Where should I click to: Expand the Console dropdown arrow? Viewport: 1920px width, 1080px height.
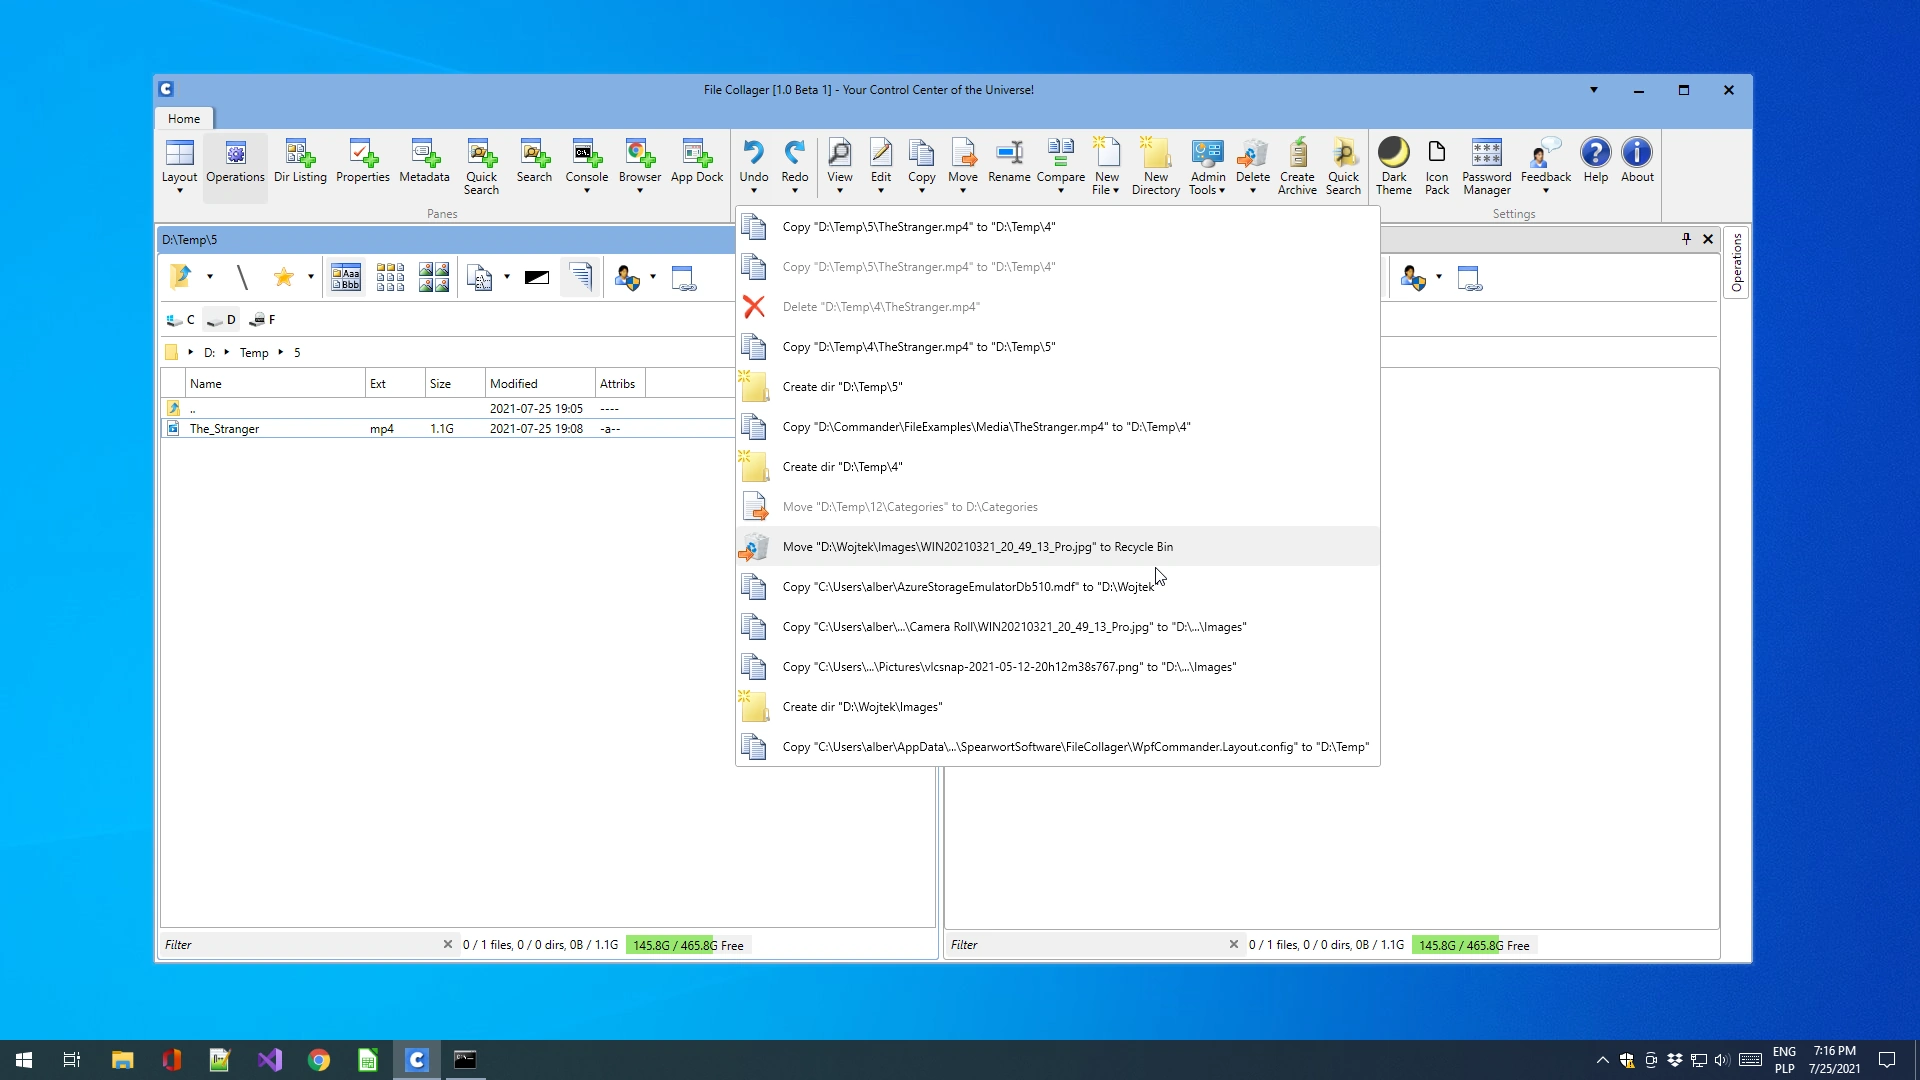pyautogui.click(x=586, y=190)
